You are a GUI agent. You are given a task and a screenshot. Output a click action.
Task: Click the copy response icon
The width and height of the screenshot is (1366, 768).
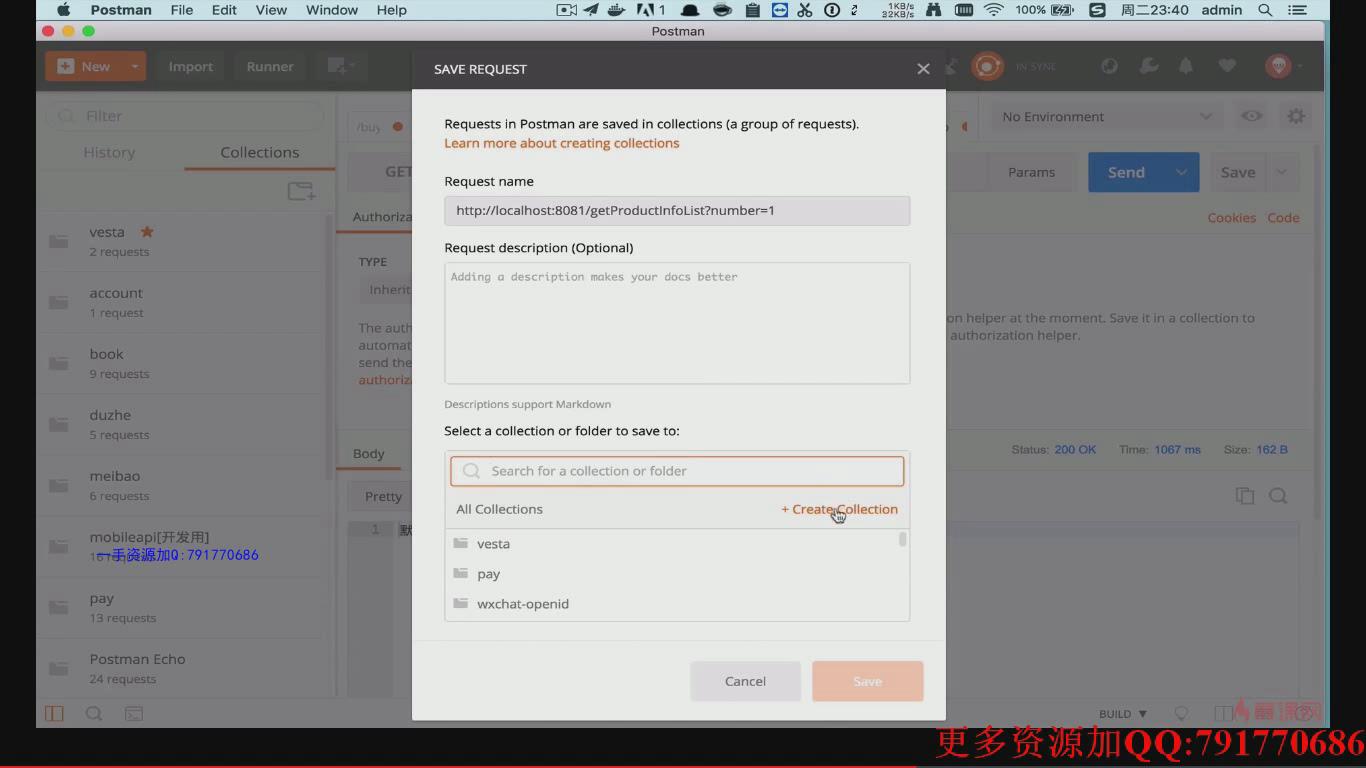[x=1244, y=496]
